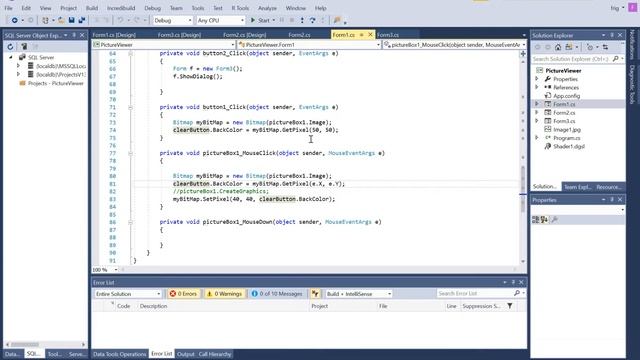640x360 pixels.
Task: Click the Error List search magnifier icon
Action: 517,293
